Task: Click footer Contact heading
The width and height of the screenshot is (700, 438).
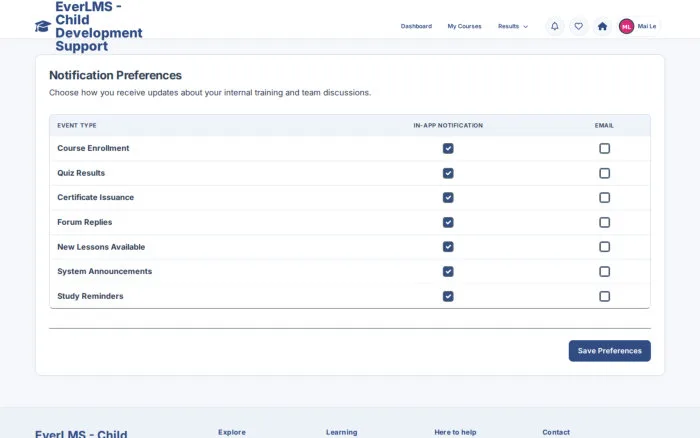Action: pos(556,432)
